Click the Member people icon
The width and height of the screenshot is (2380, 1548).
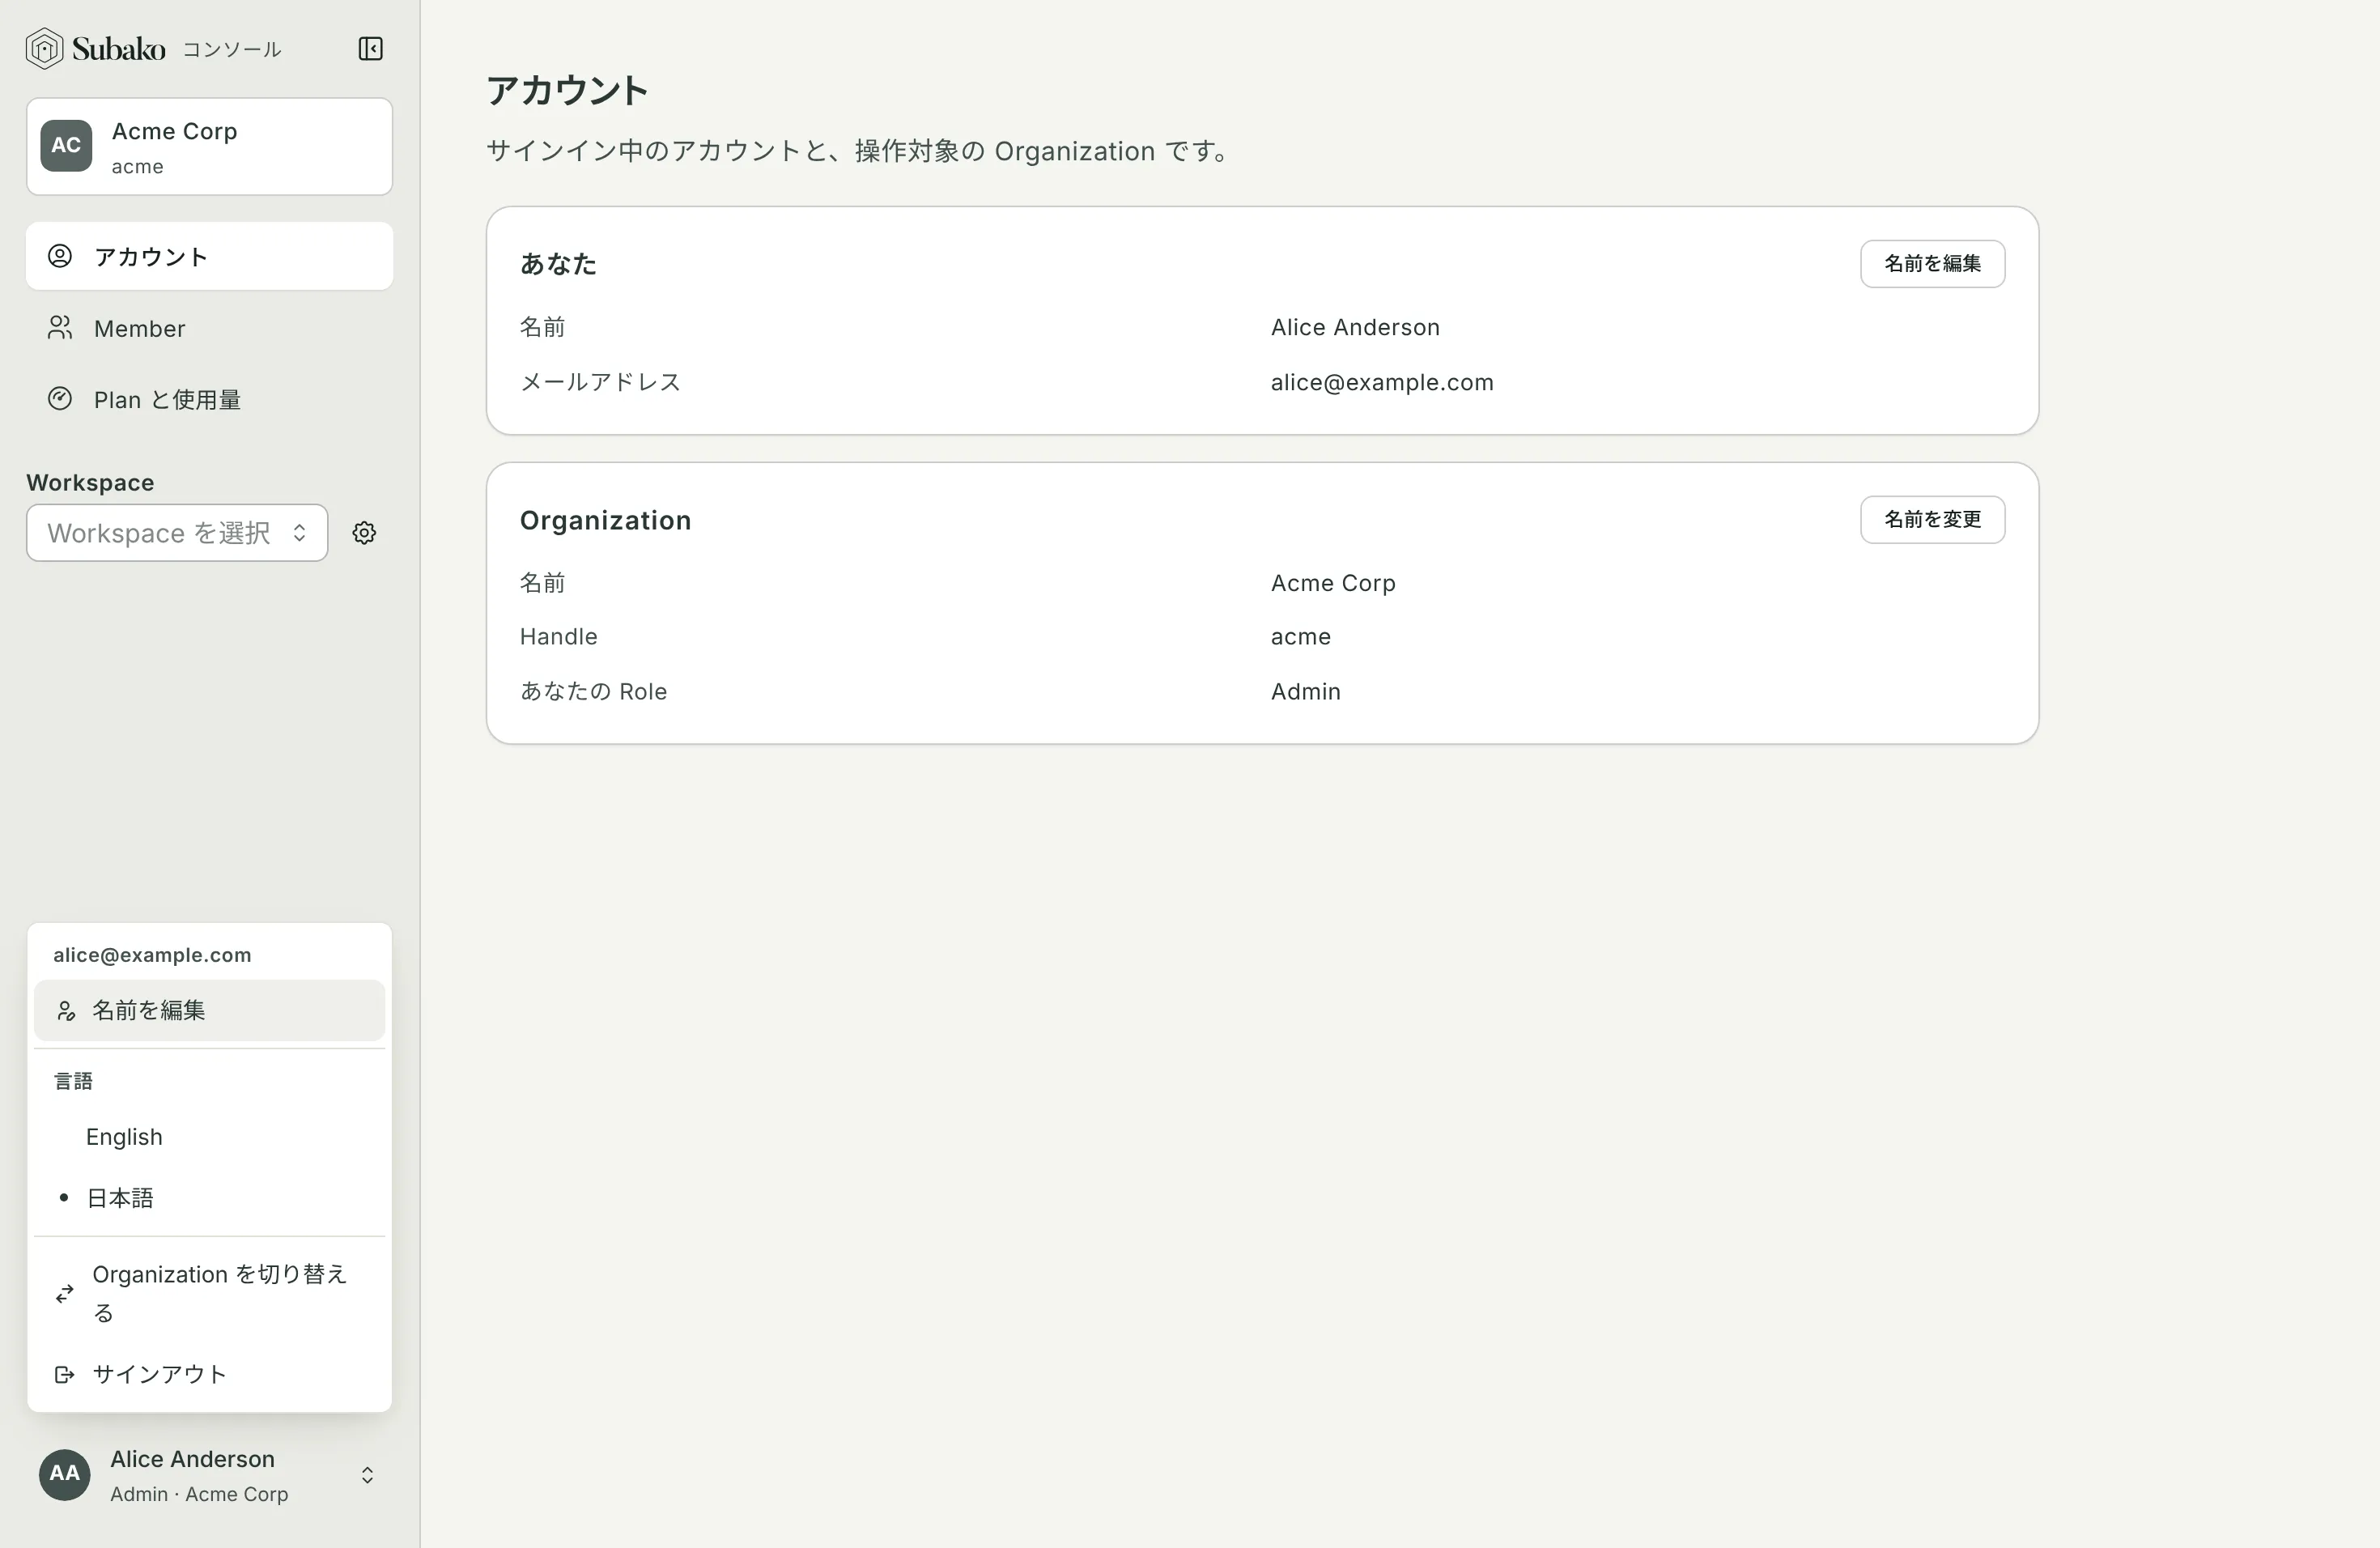pyautogui.click(x=60, y=328)
